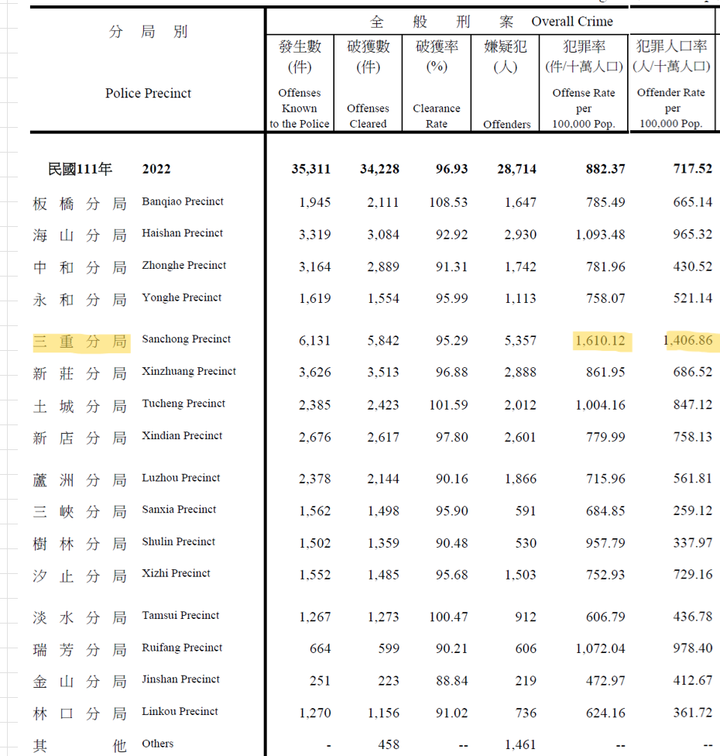
Task: Click the Yonghe Precinct label
Action: coord(181,297)
